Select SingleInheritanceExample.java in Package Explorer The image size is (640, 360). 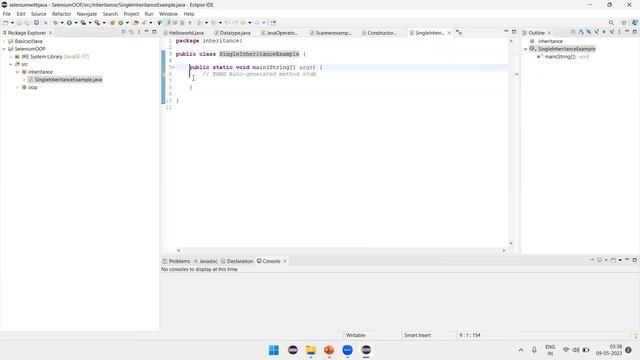click(65, 80)
